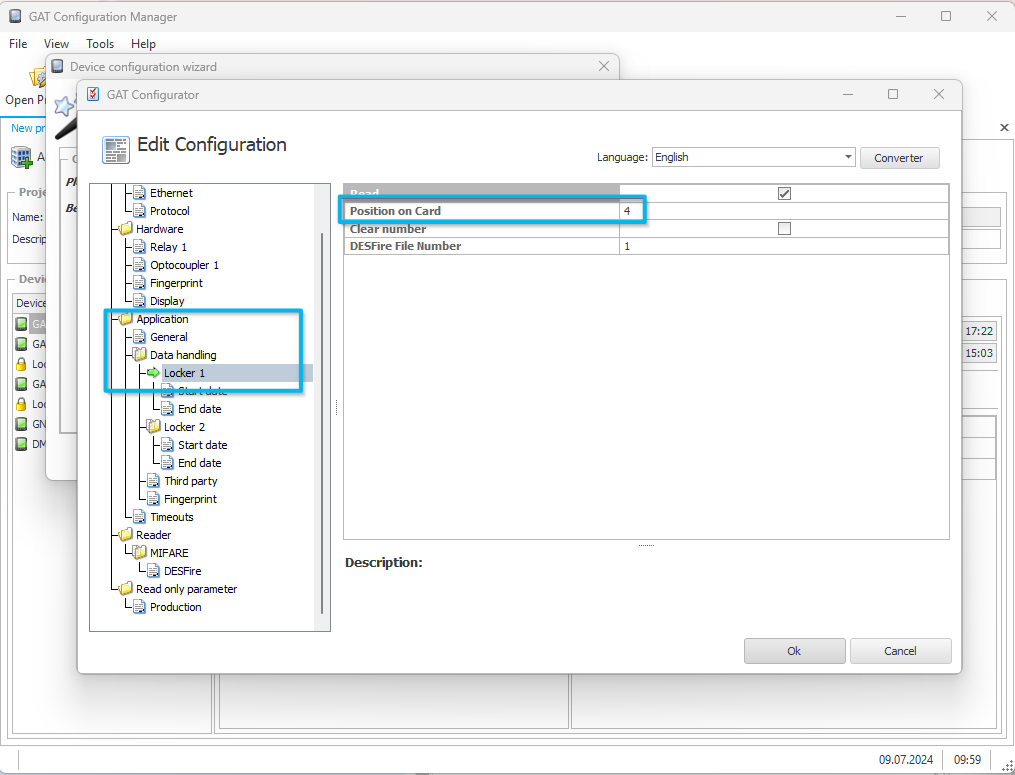
Task: Click the Converter button
Action: [899, 158]
